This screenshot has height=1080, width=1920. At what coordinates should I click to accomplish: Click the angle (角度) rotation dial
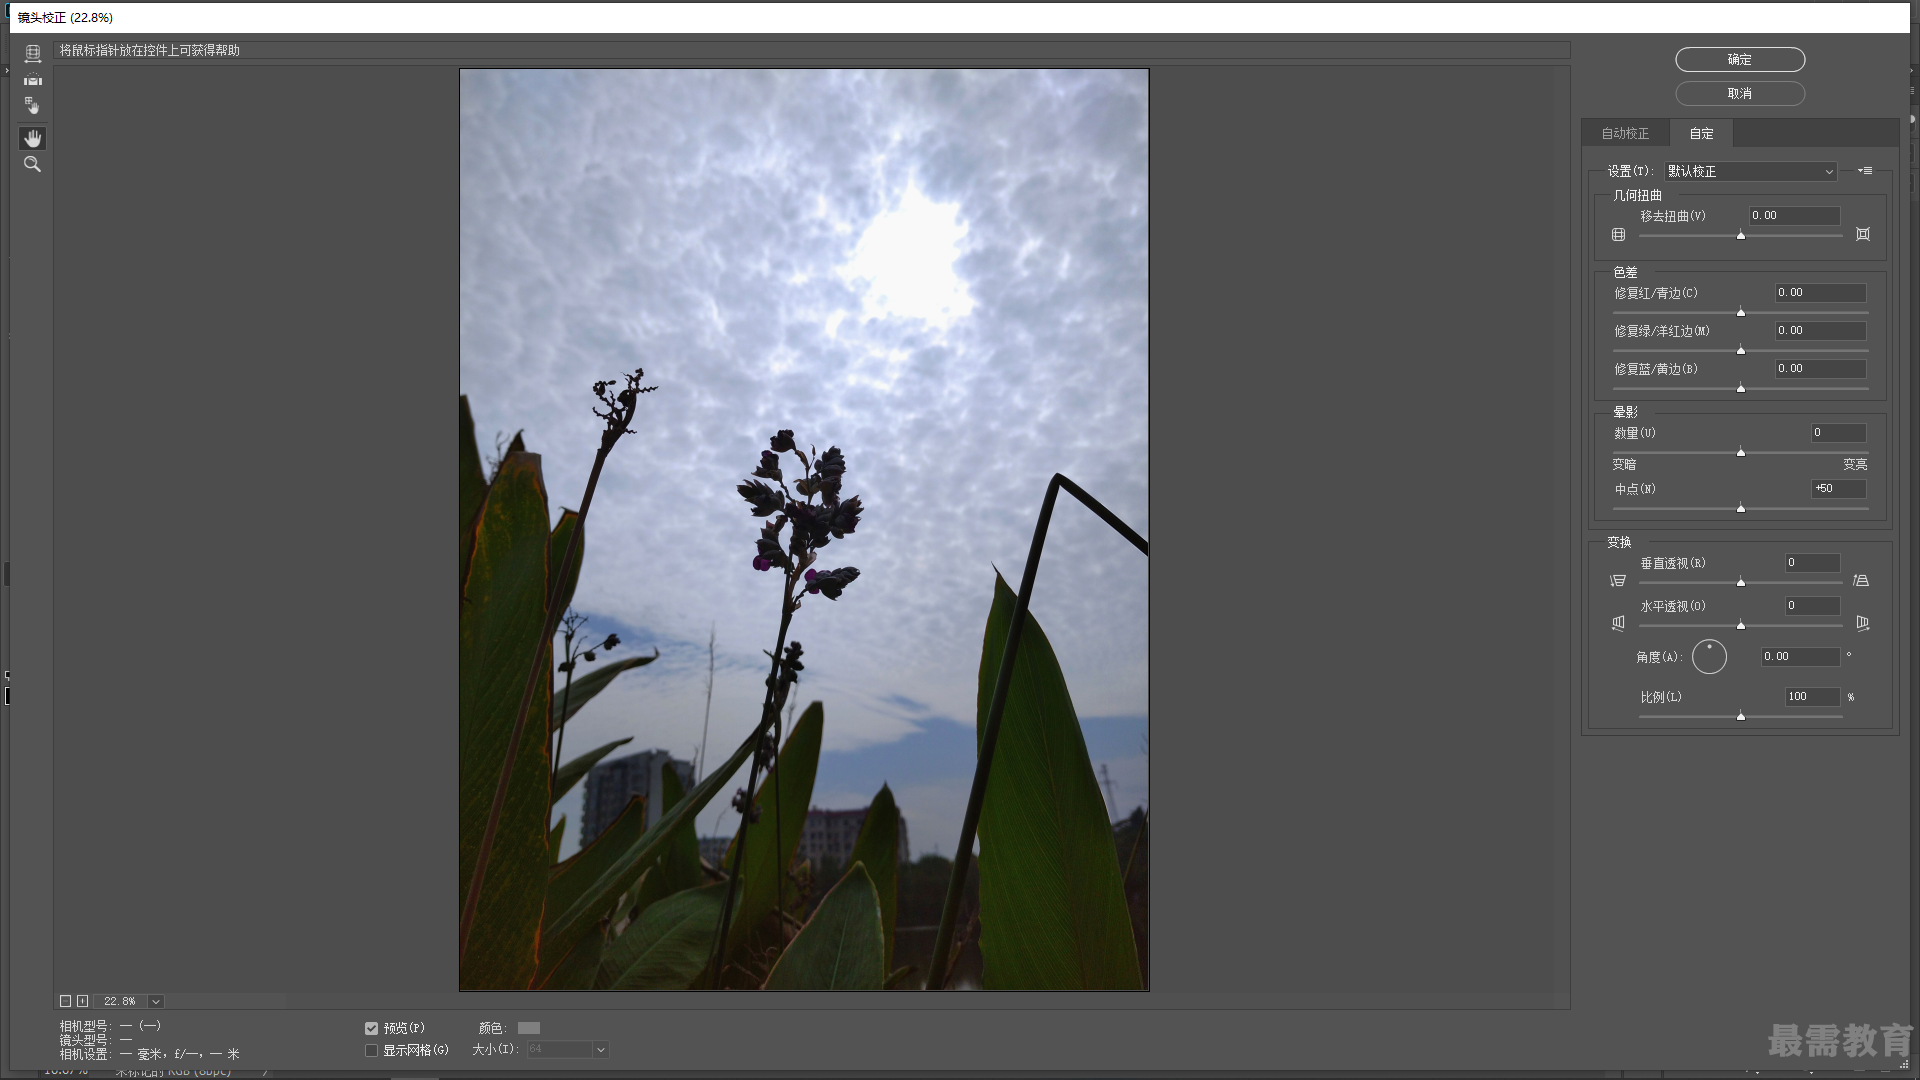pos(1709,657)
